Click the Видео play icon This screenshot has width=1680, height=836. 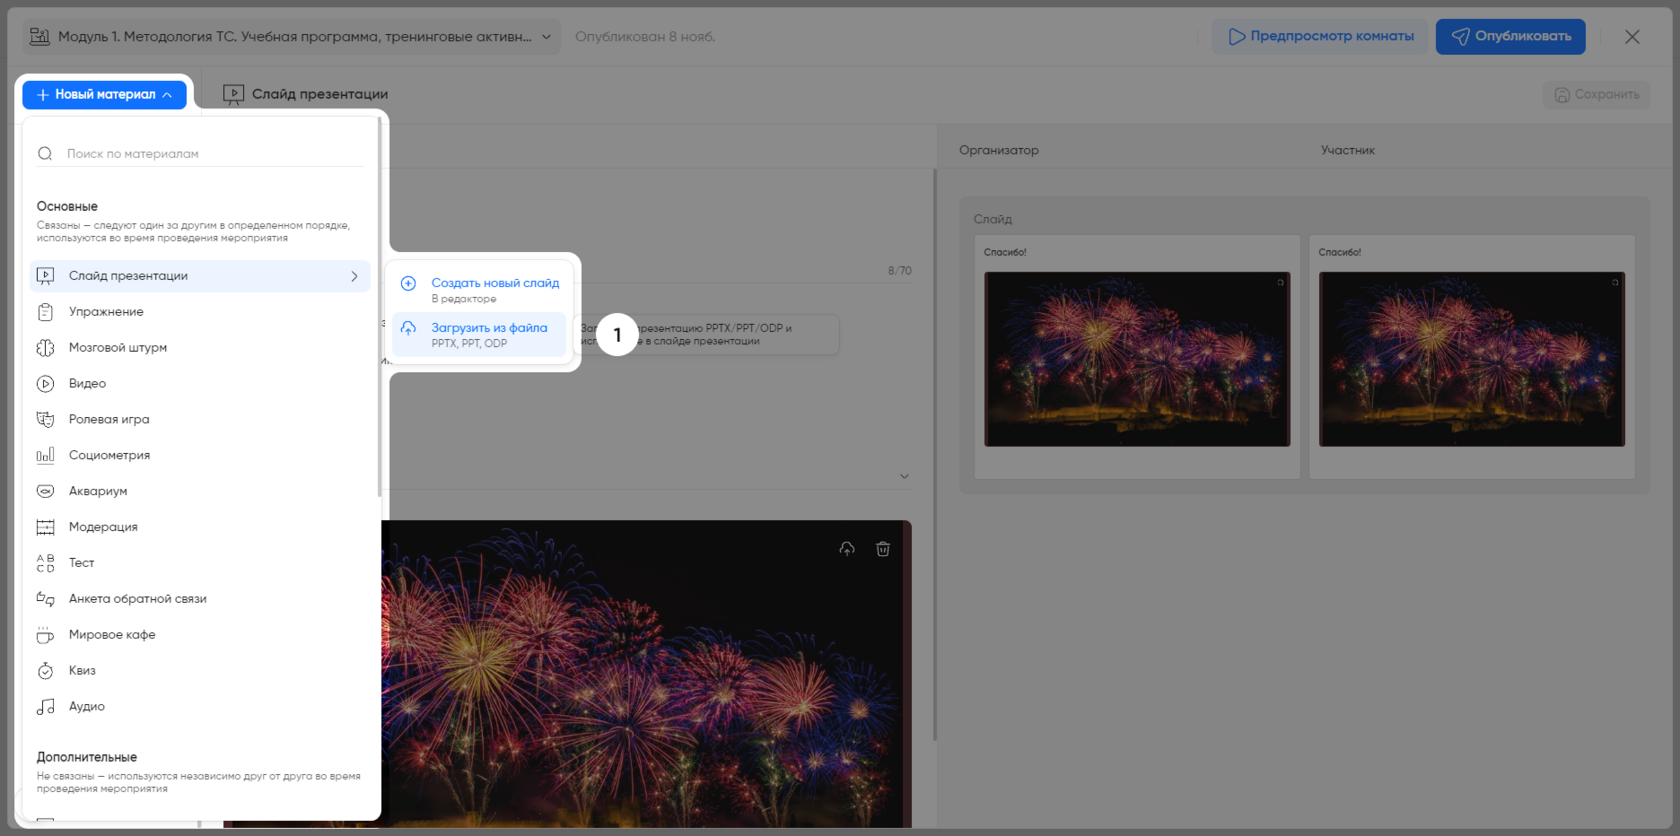[45, 384]
